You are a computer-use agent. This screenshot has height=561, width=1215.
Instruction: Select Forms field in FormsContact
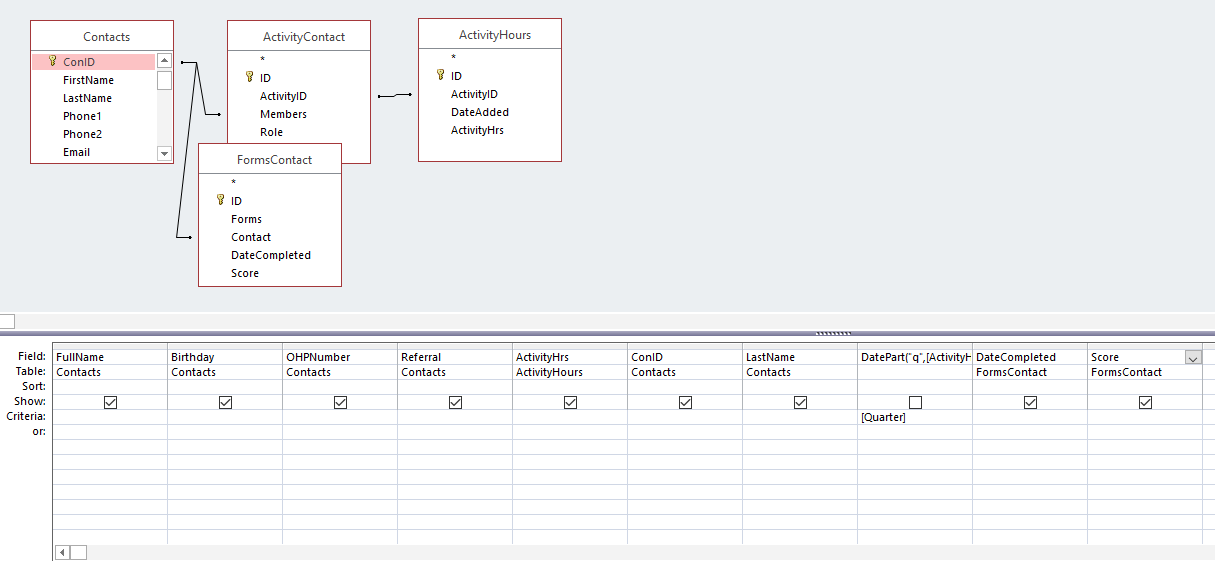(246, 219)
